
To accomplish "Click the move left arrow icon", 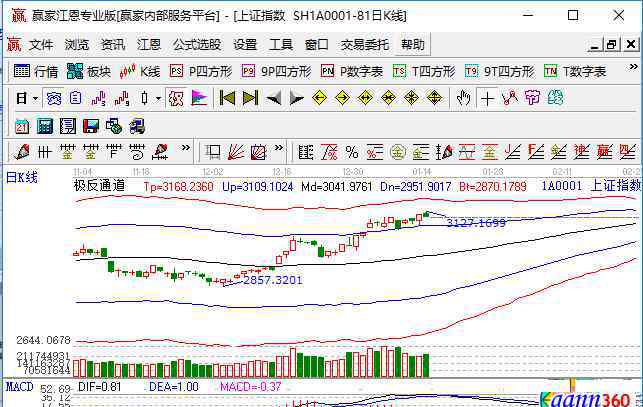I will click(274, 98).
